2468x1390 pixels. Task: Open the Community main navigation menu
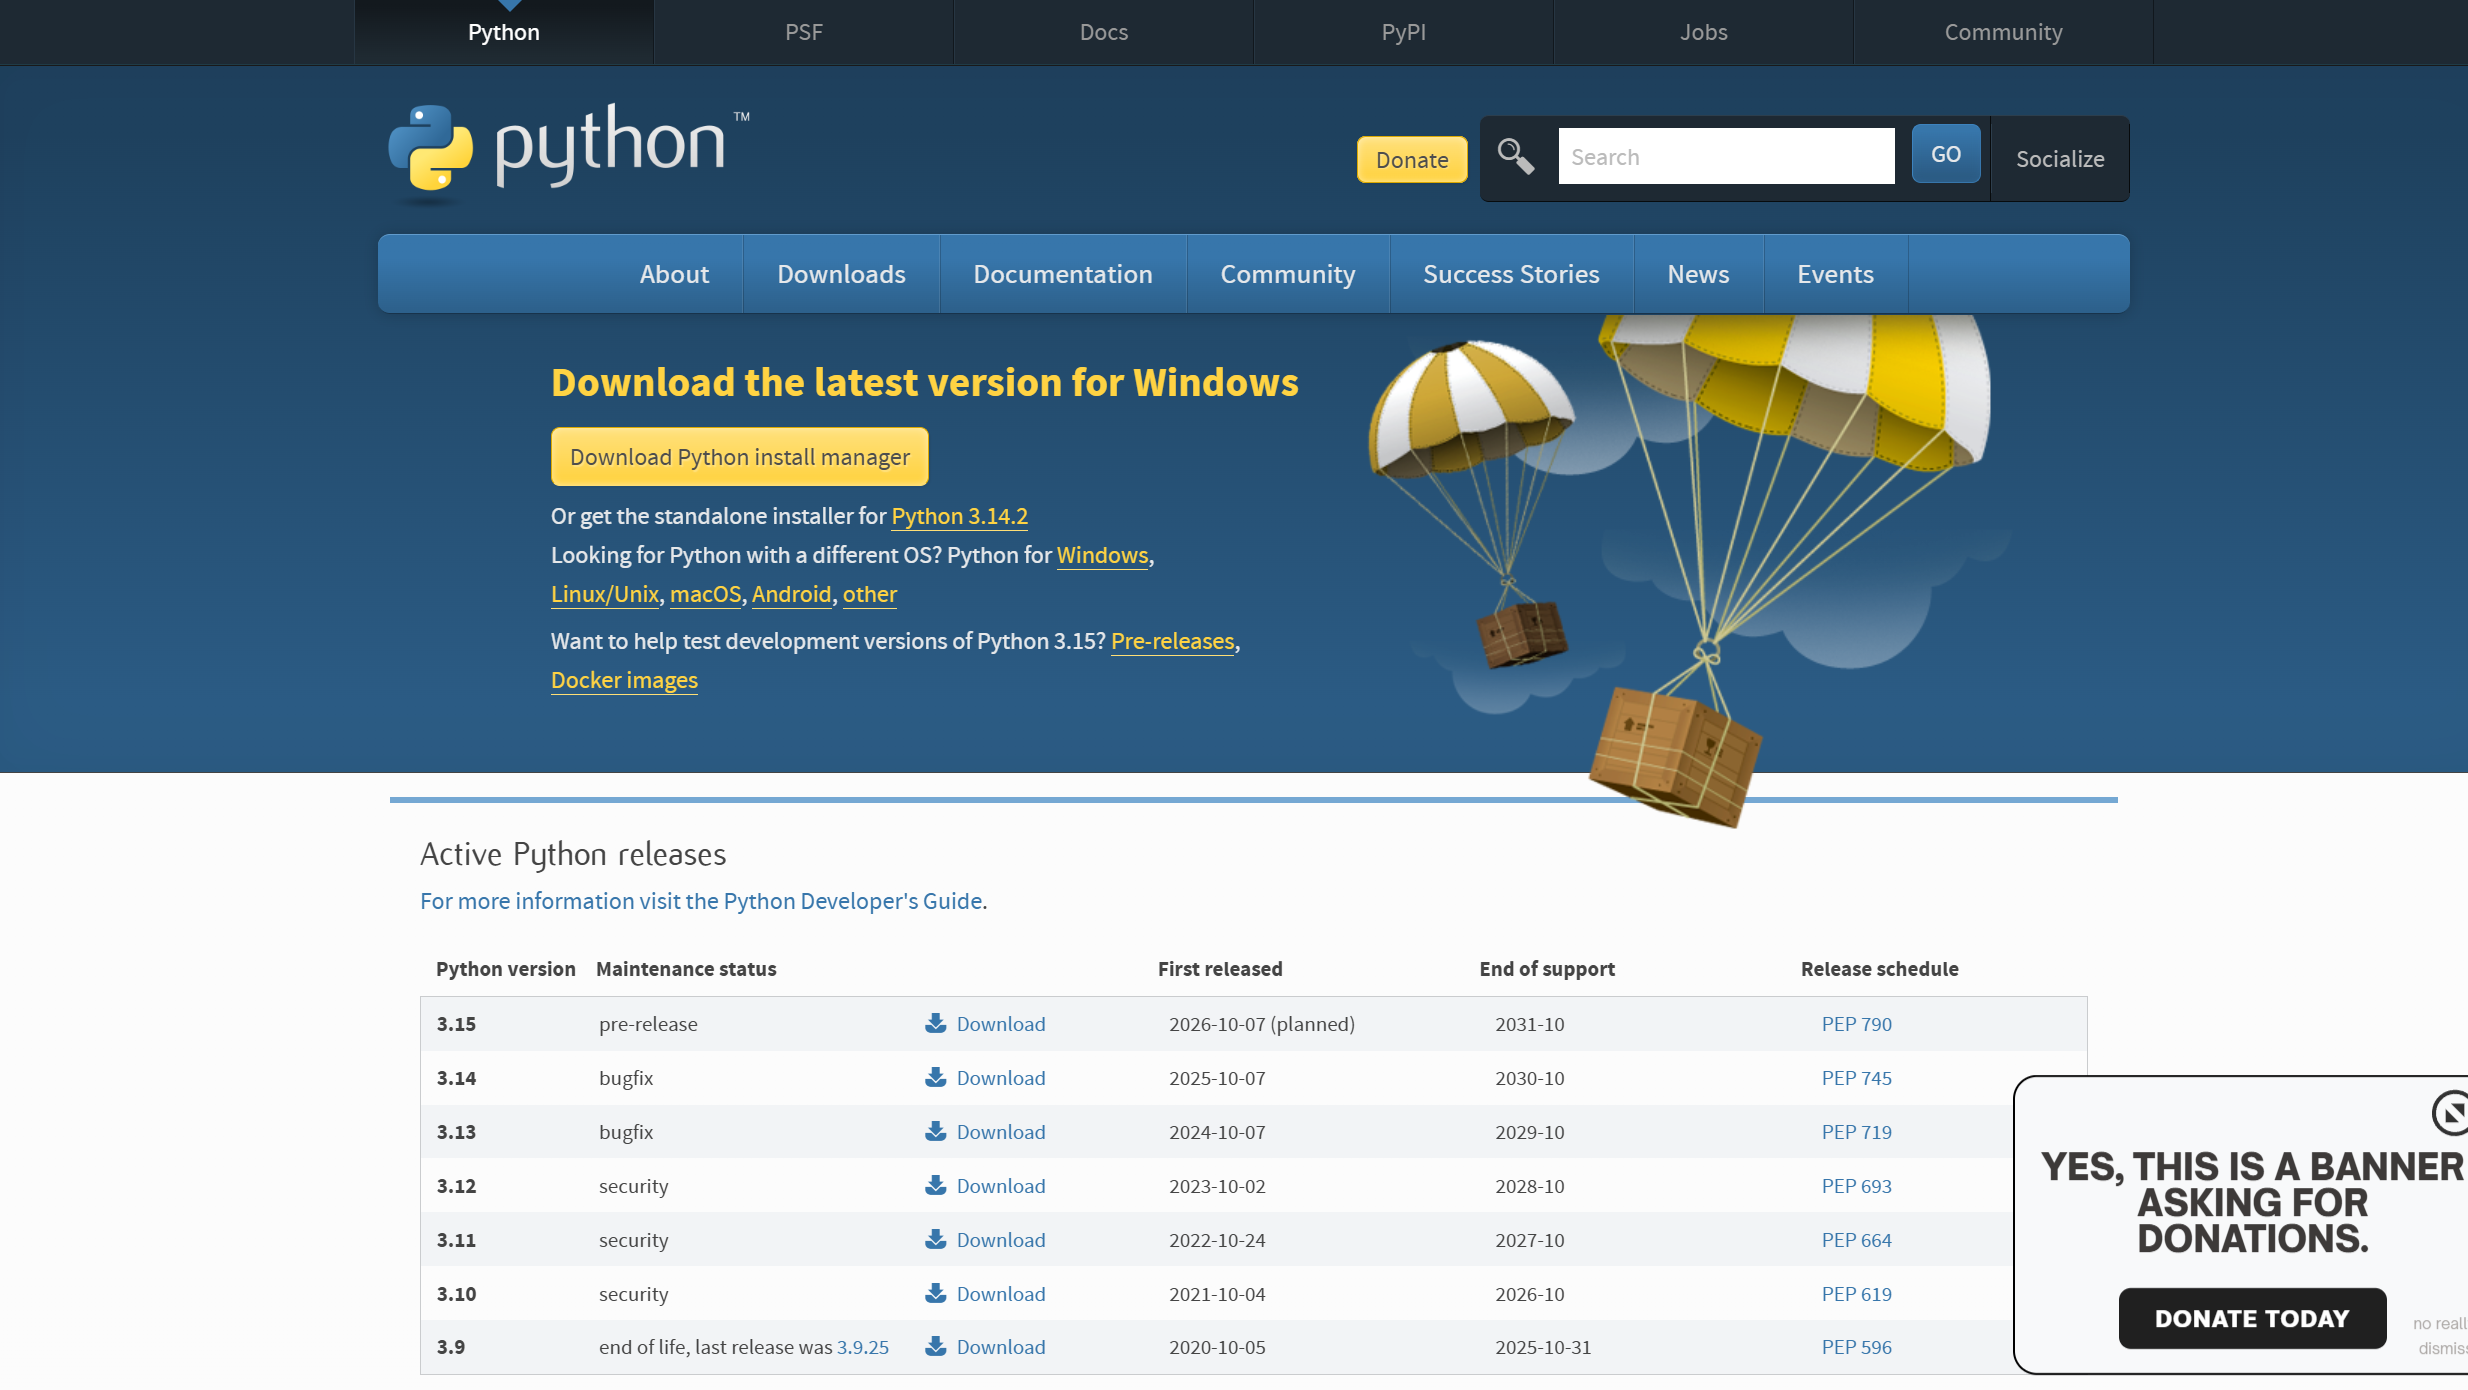(1287, 274)
